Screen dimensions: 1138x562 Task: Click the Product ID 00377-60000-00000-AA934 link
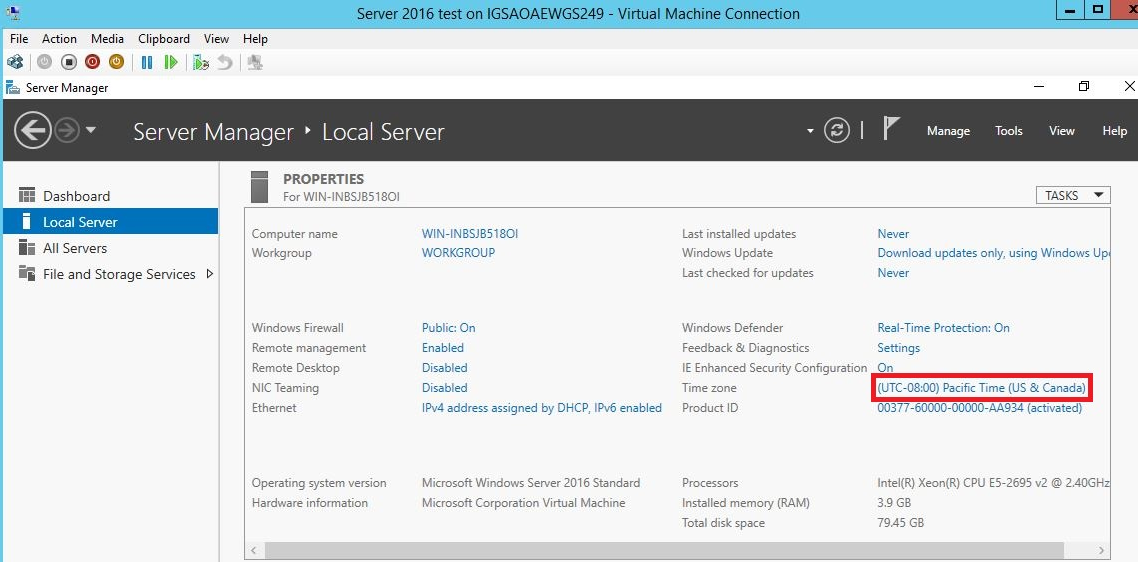pyautogui.click(x=980, y=408)
